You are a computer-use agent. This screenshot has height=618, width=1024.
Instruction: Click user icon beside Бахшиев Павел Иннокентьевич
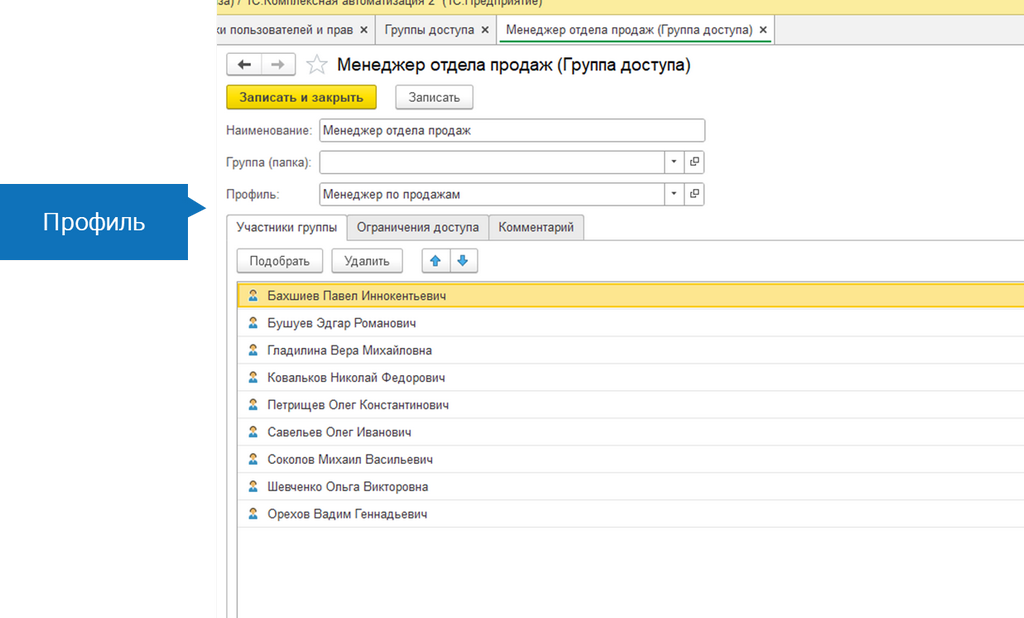click(x=253, y=295)
